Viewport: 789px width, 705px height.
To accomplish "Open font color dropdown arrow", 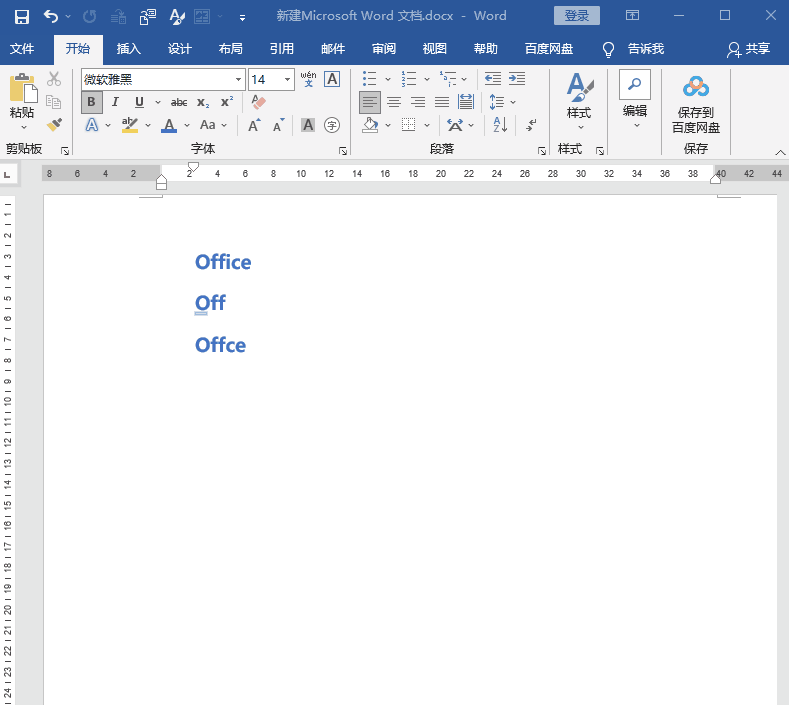I will click(x=187, y=125).
